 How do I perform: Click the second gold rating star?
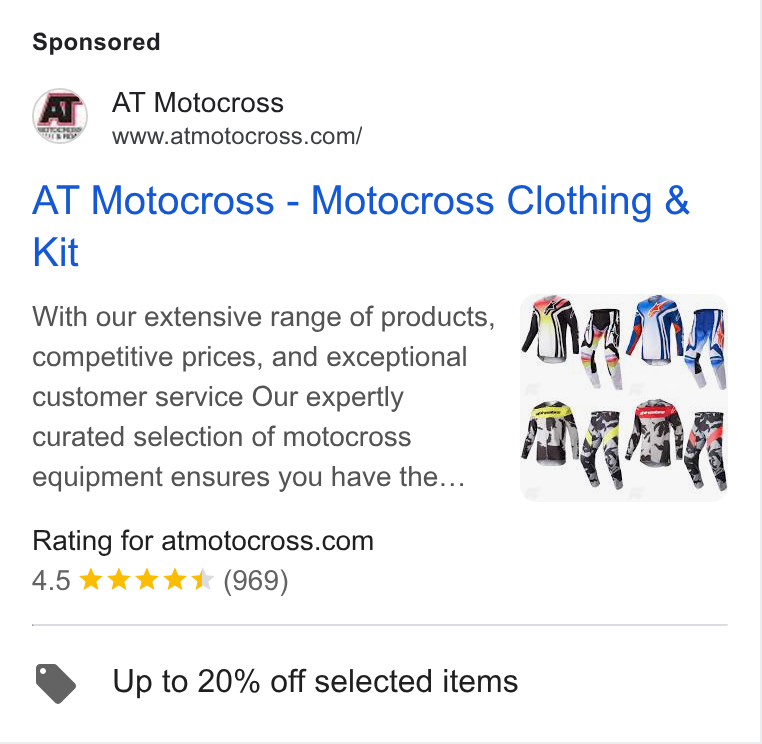point(119,580)
